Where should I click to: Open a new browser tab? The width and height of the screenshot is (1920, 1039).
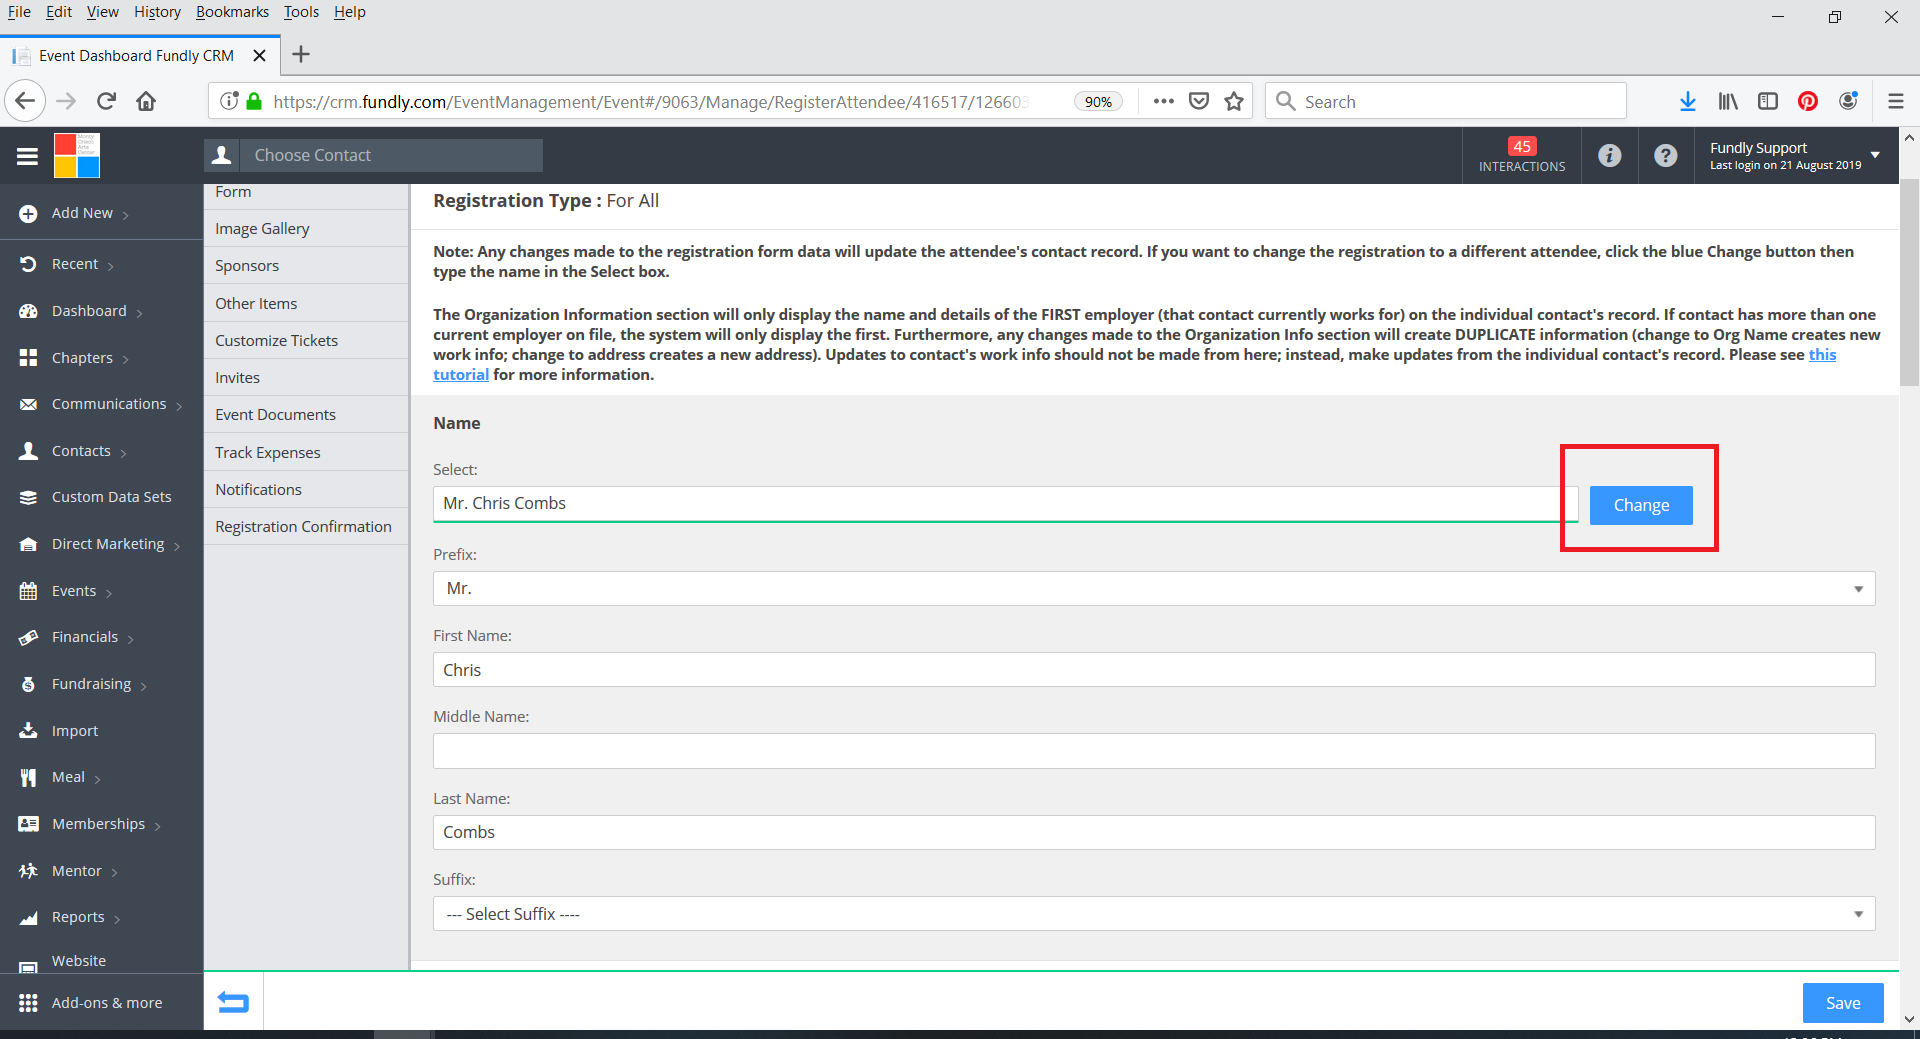[301, 55]
